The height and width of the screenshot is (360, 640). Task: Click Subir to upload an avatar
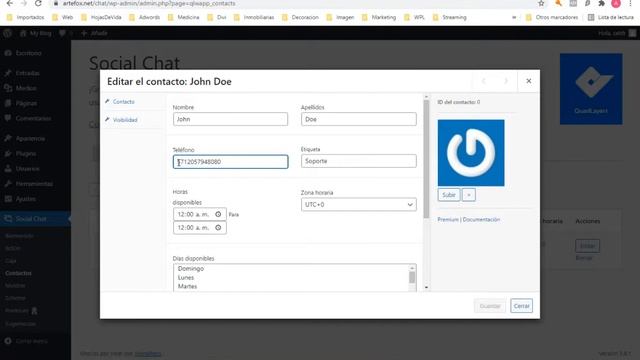tap(449, 195)
